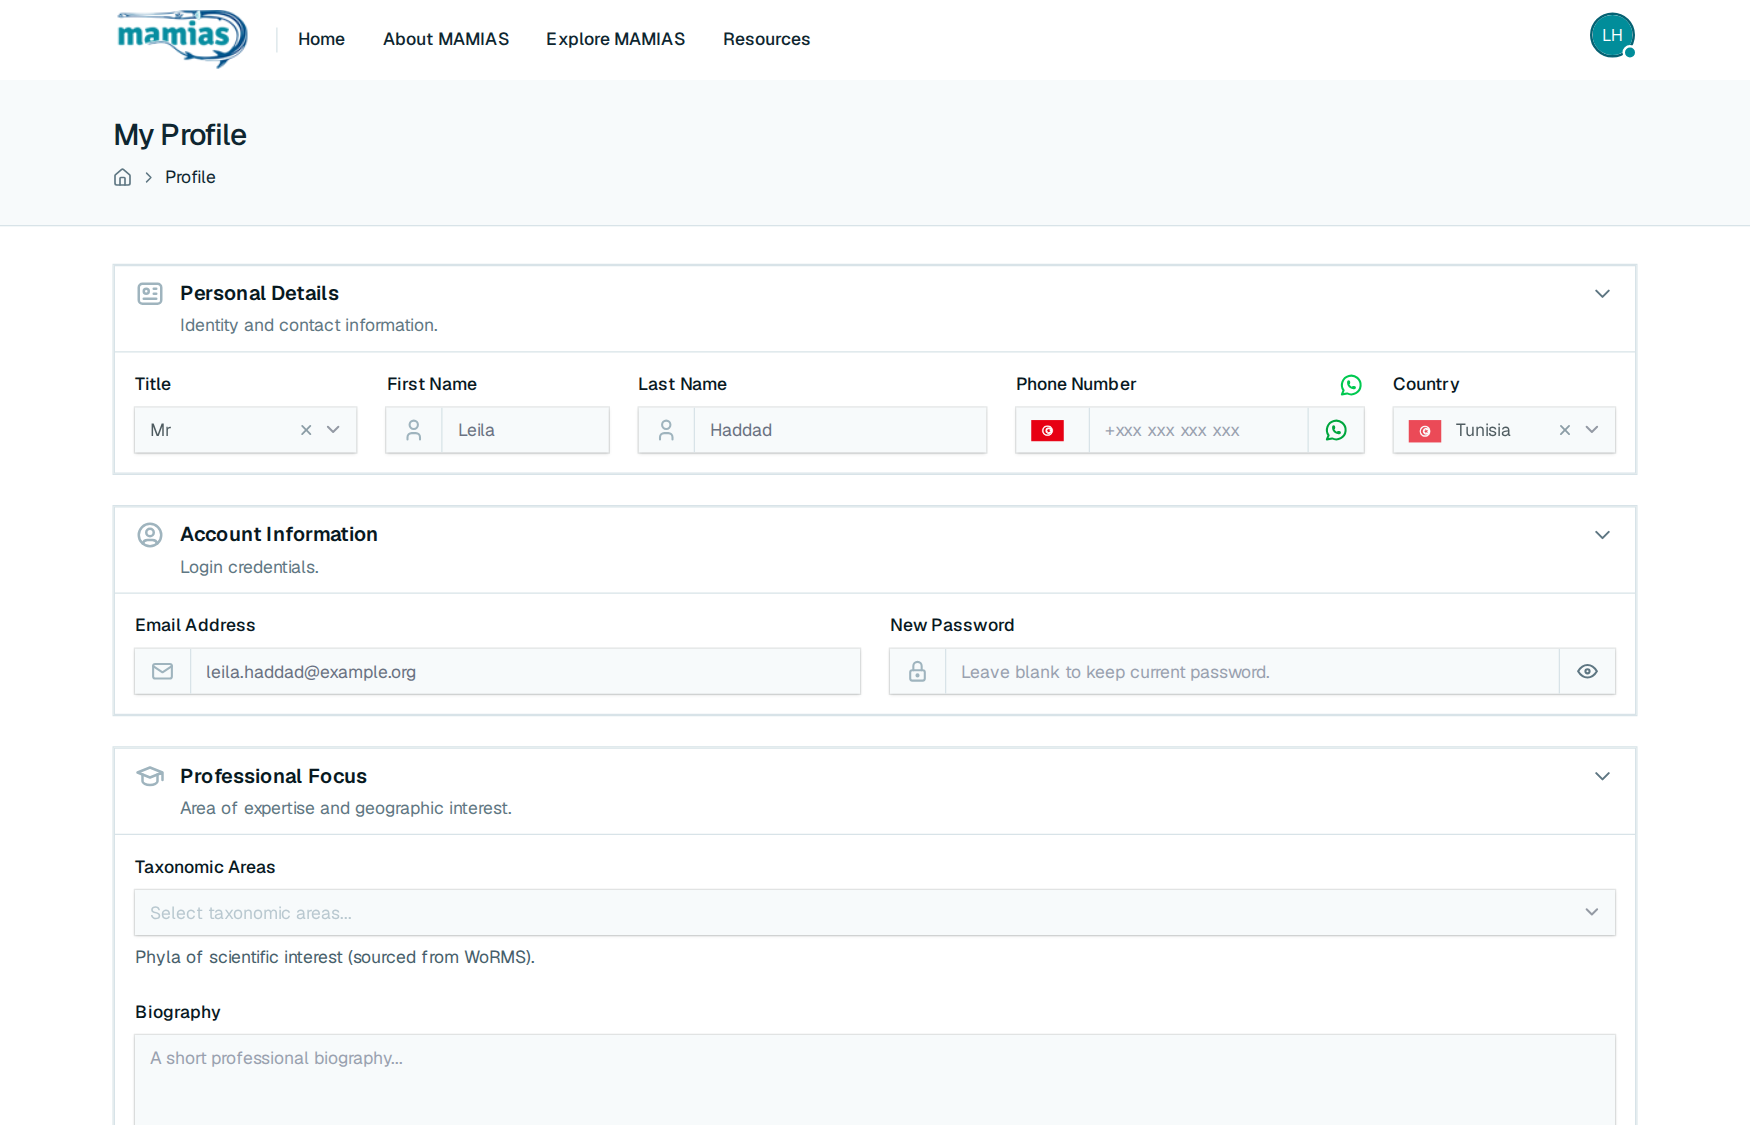Click the WhatsApp icon beside Phone Number label
The image size is (1750, 1125).
(1351, 385)
